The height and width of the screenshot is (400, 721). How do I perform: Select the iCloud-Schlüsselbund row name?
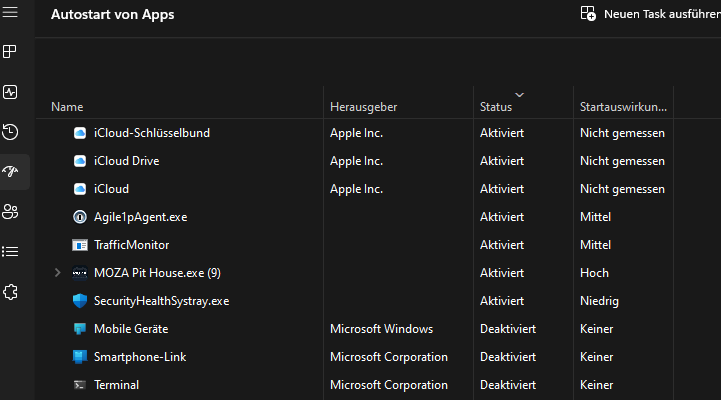[x=152, y=133]
